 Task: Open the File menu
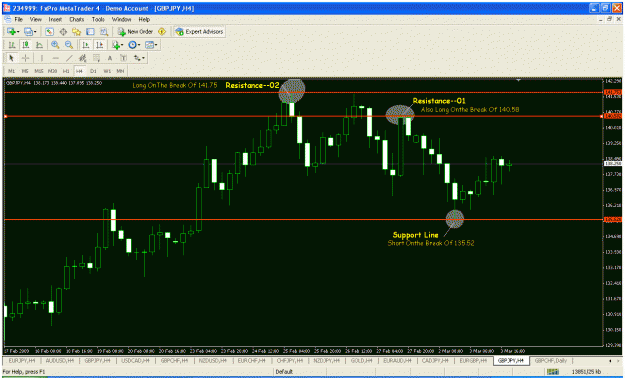[x=19, y=19]
